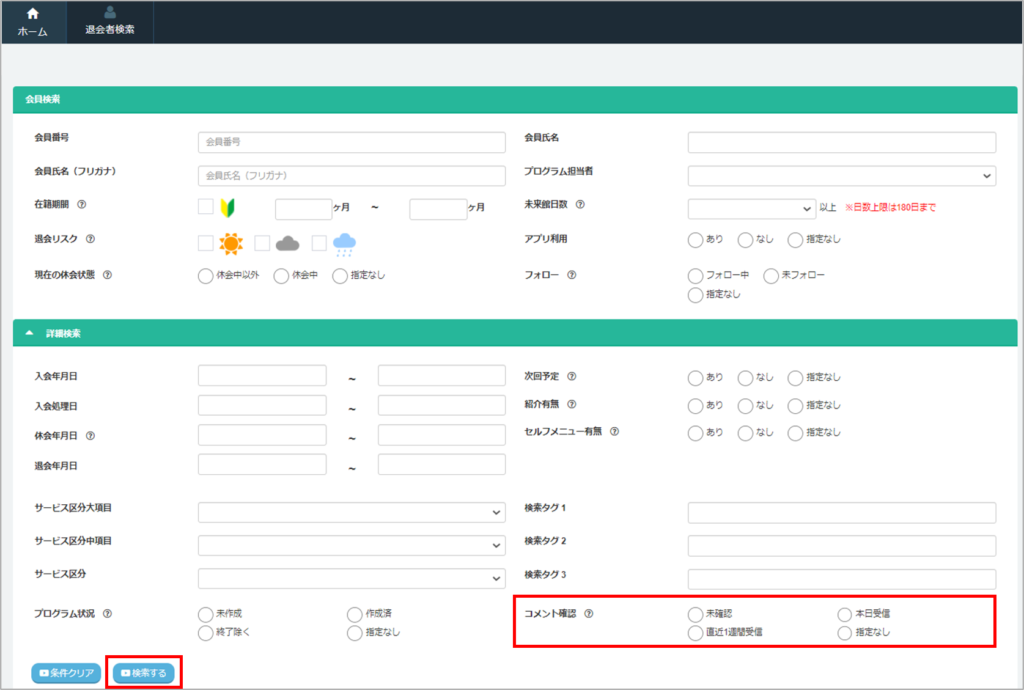Open the 退会者検索 tab
The width and height of the screenshot is (1024, 690).
coord(110,22)
